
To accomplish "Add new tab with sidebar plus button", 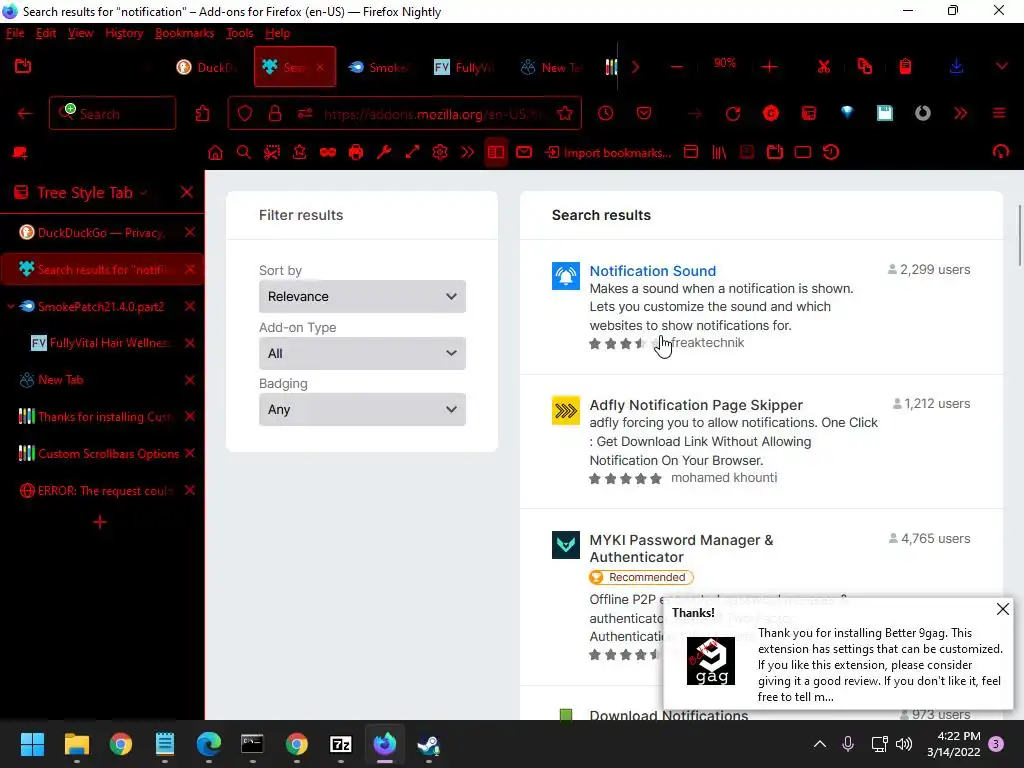I will pyautogui.click(x=100, y=522).
